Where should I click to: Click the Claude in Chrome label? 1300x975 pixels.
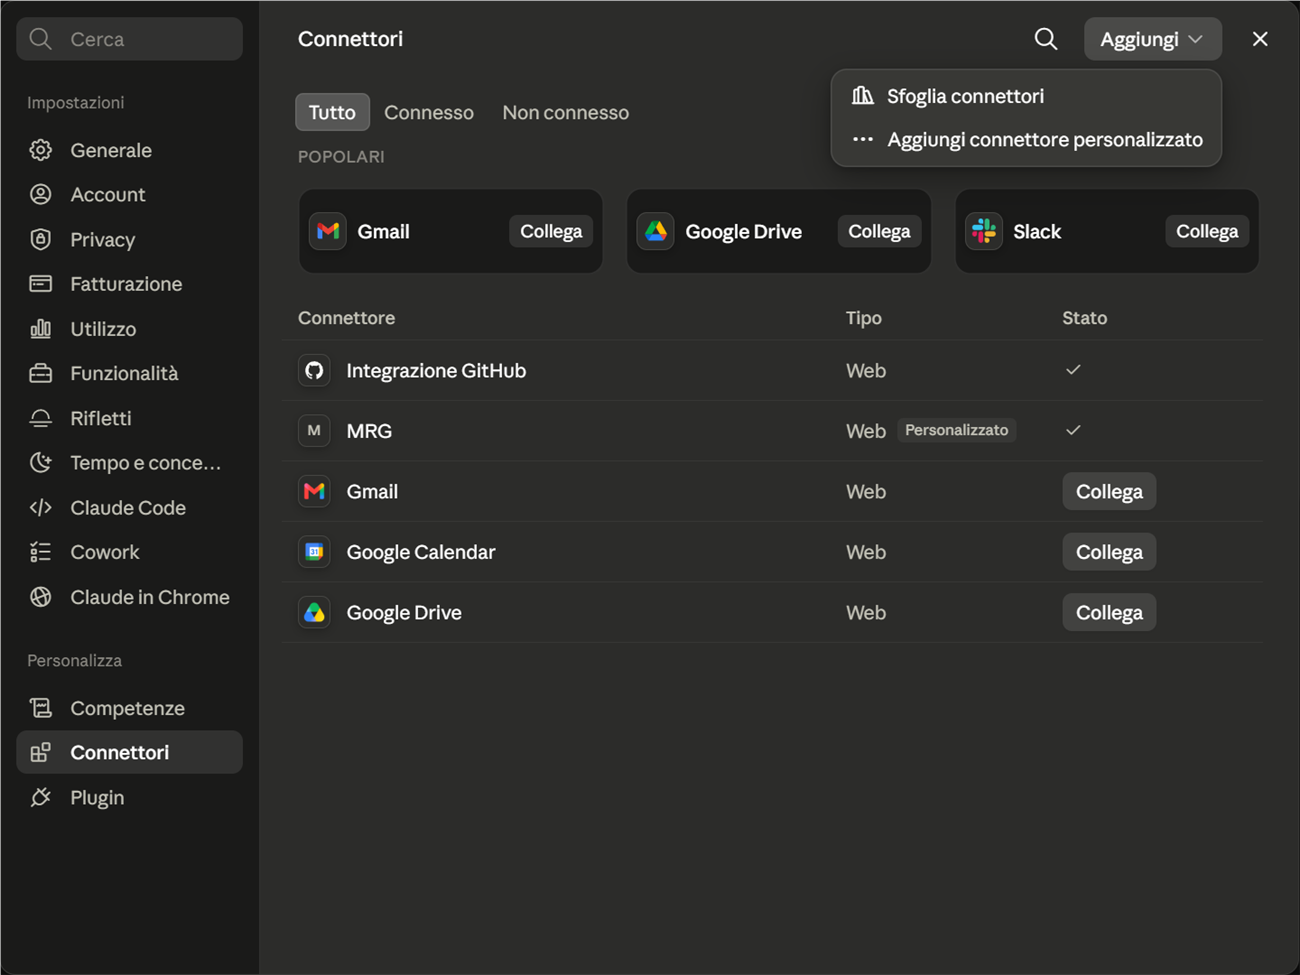point(150,597)
